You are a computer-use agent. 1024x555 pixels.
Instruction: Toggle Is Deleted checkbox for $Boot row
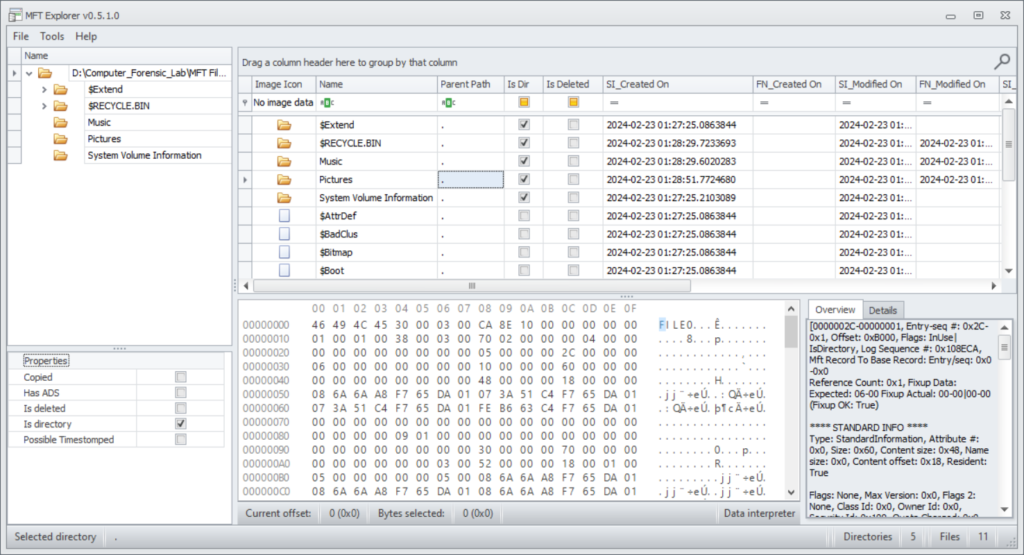[x=573, y=270]
